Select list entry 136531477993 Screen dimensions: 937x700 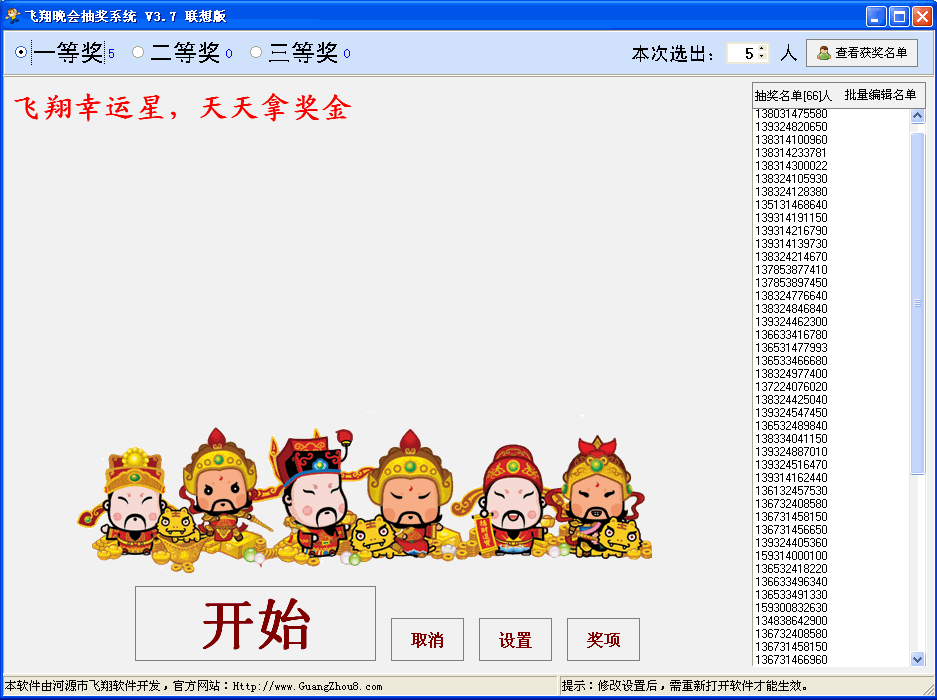point(791,348)
